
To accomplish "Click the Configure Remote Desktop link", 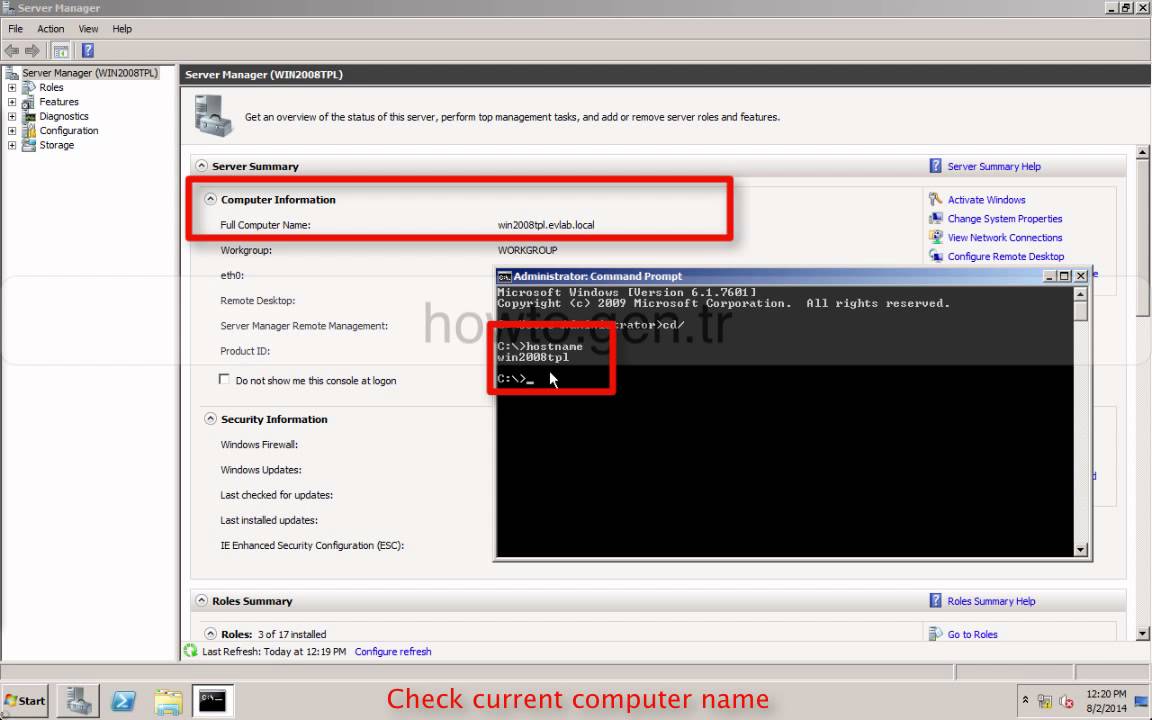I will 1005,256.
